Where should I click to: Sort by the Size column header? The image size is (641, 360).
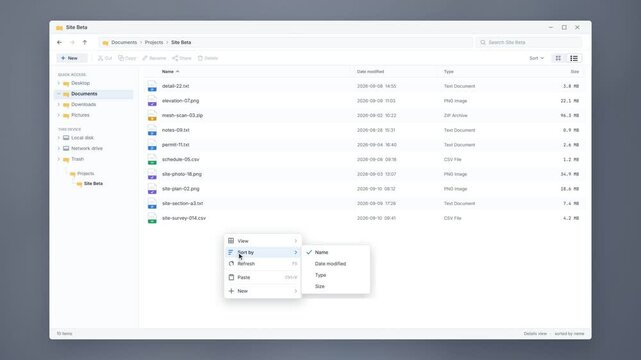[575, 72]
